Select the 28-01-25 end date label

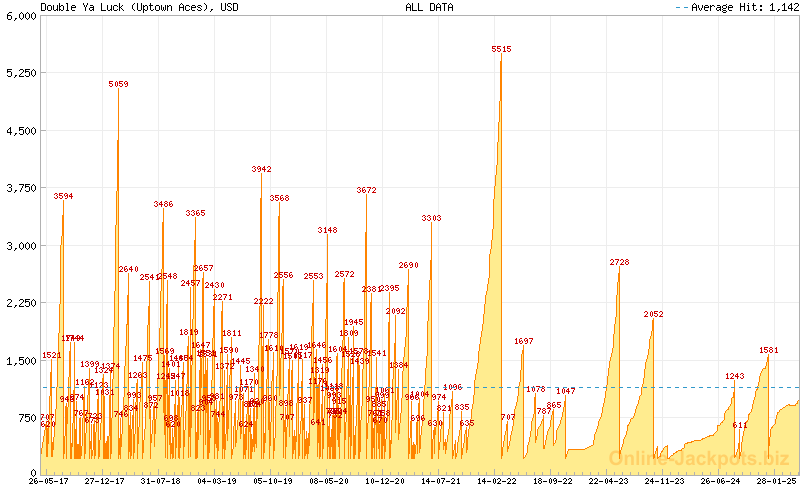point(776,481)
